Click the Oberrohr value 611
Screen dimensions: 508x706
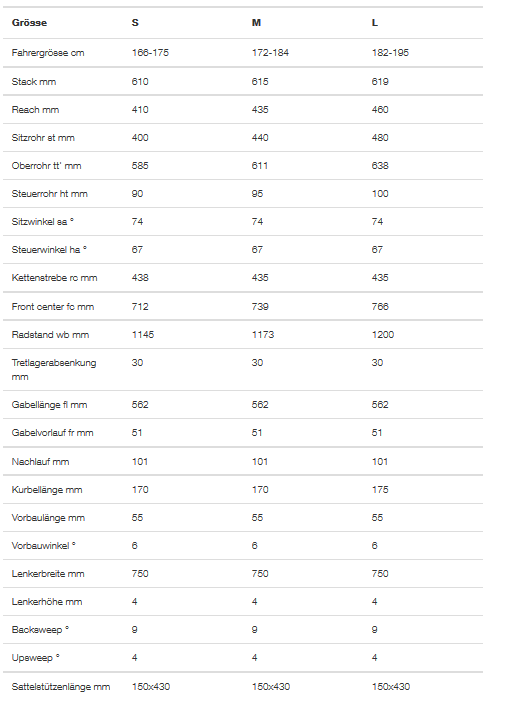(x=260, y=166)
